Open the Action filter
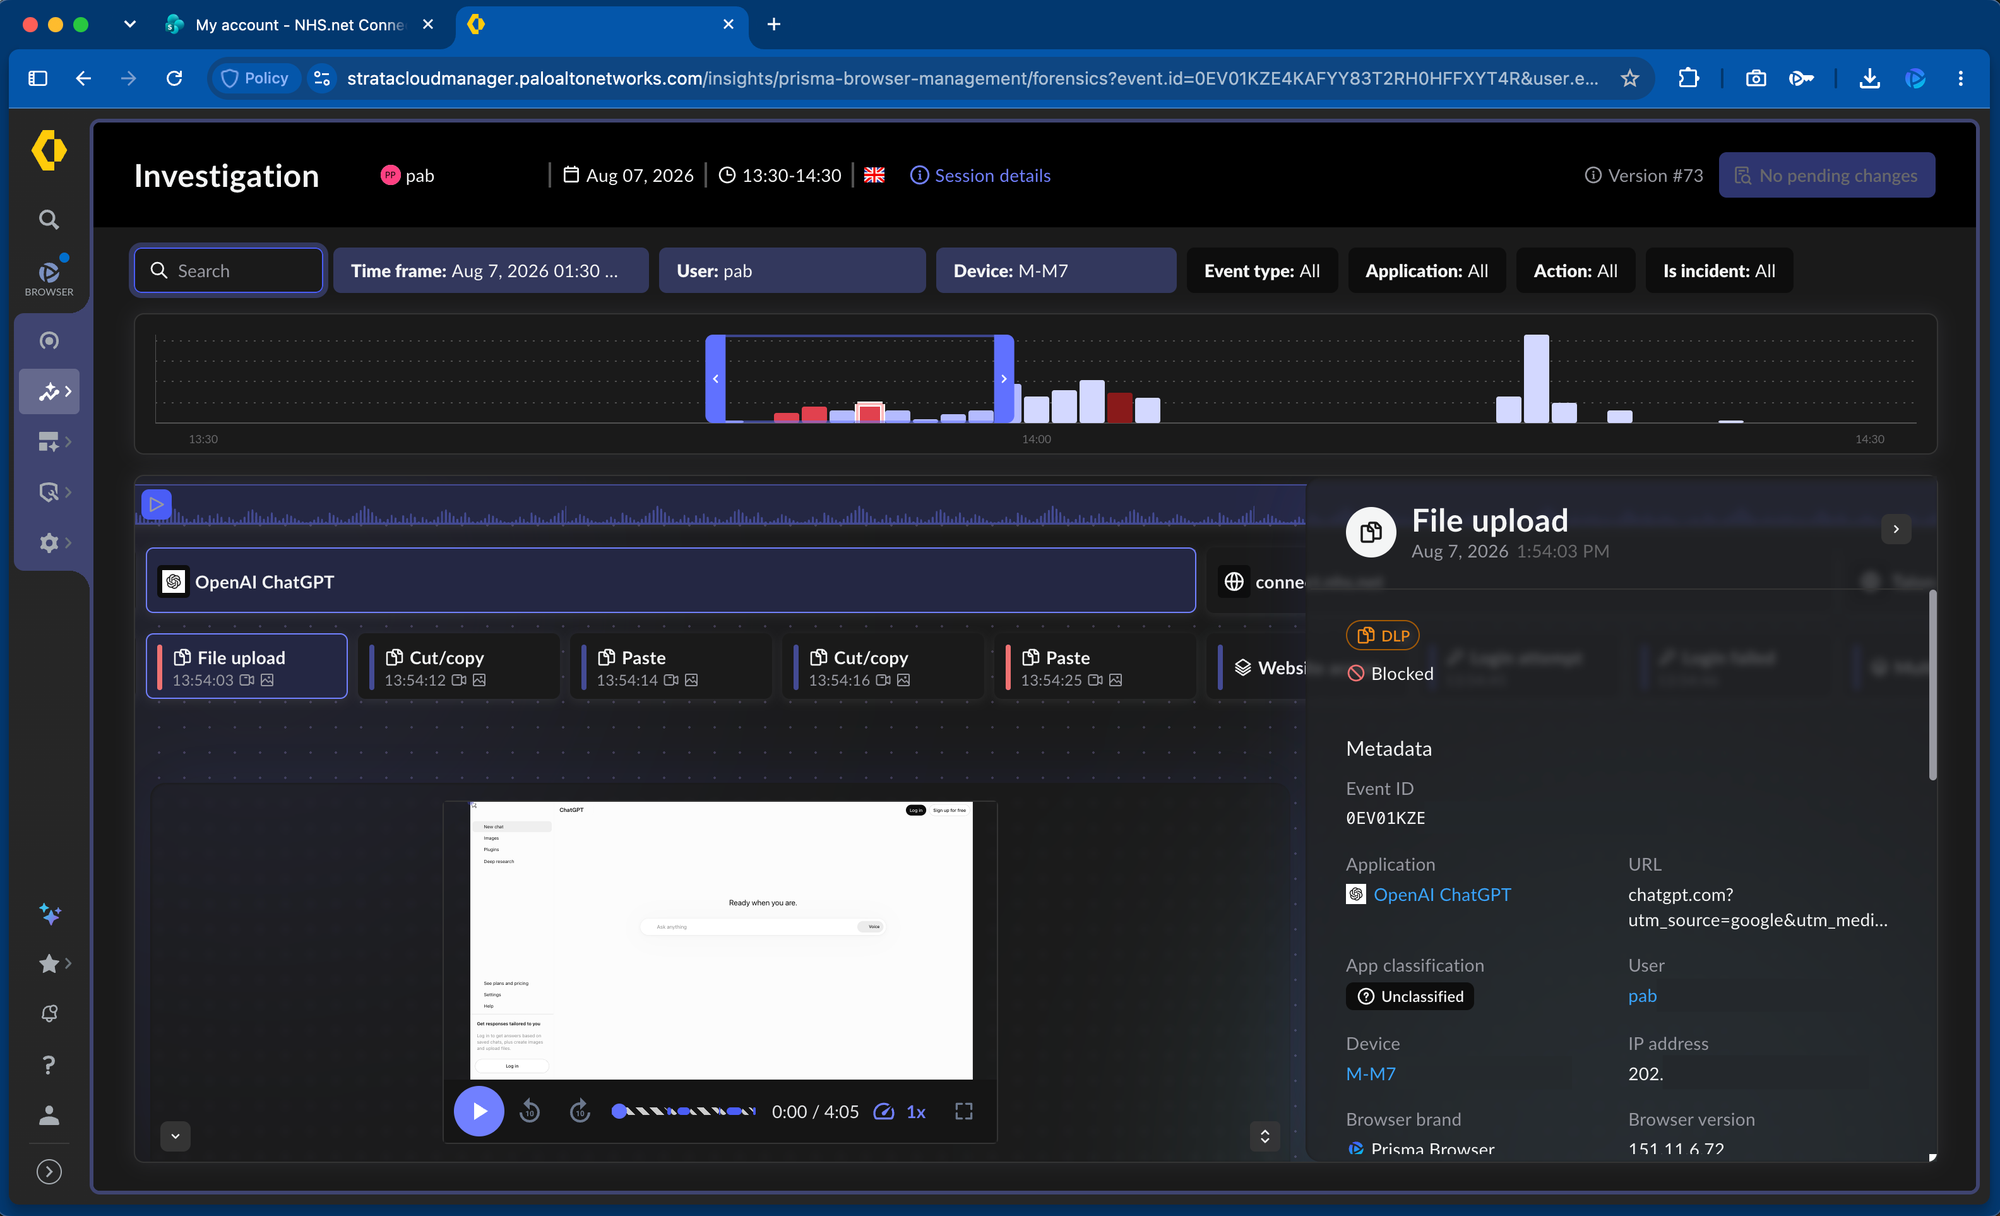Viewport: 2000px width, 1216px height. [1576, 271]
